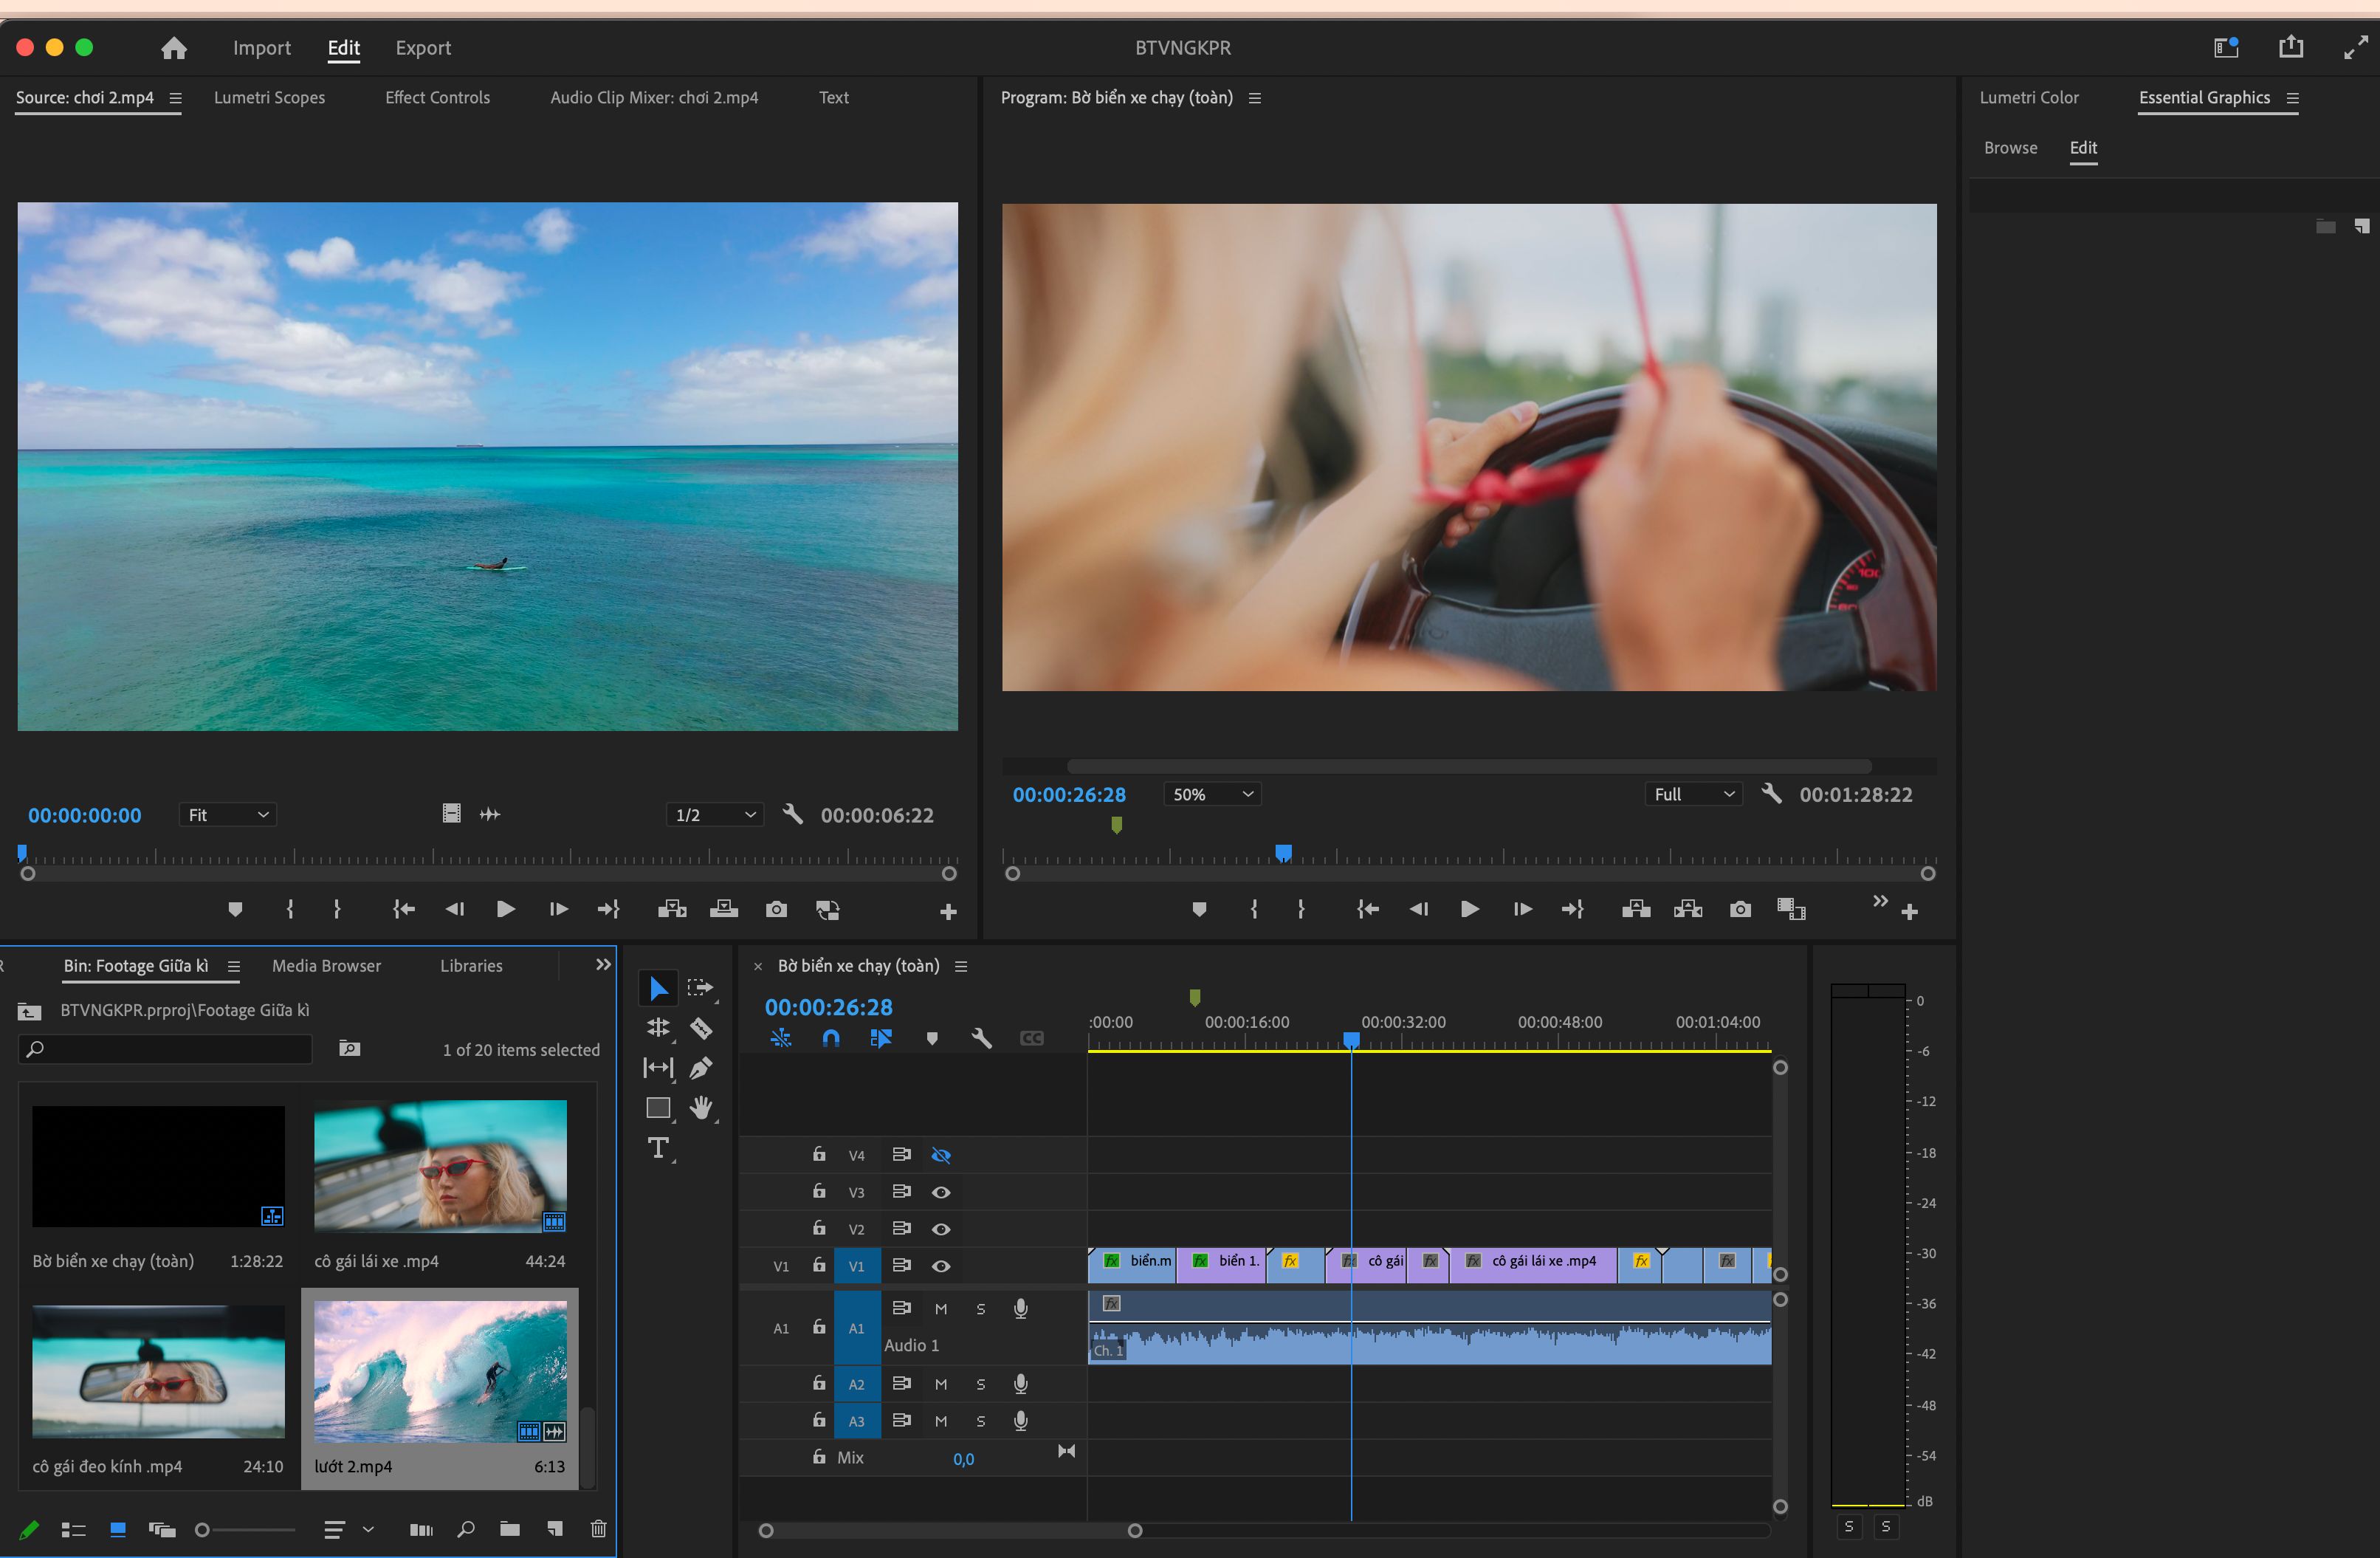Hide V3 track output eye
2380x1558 pixels.
(941, 1192)
